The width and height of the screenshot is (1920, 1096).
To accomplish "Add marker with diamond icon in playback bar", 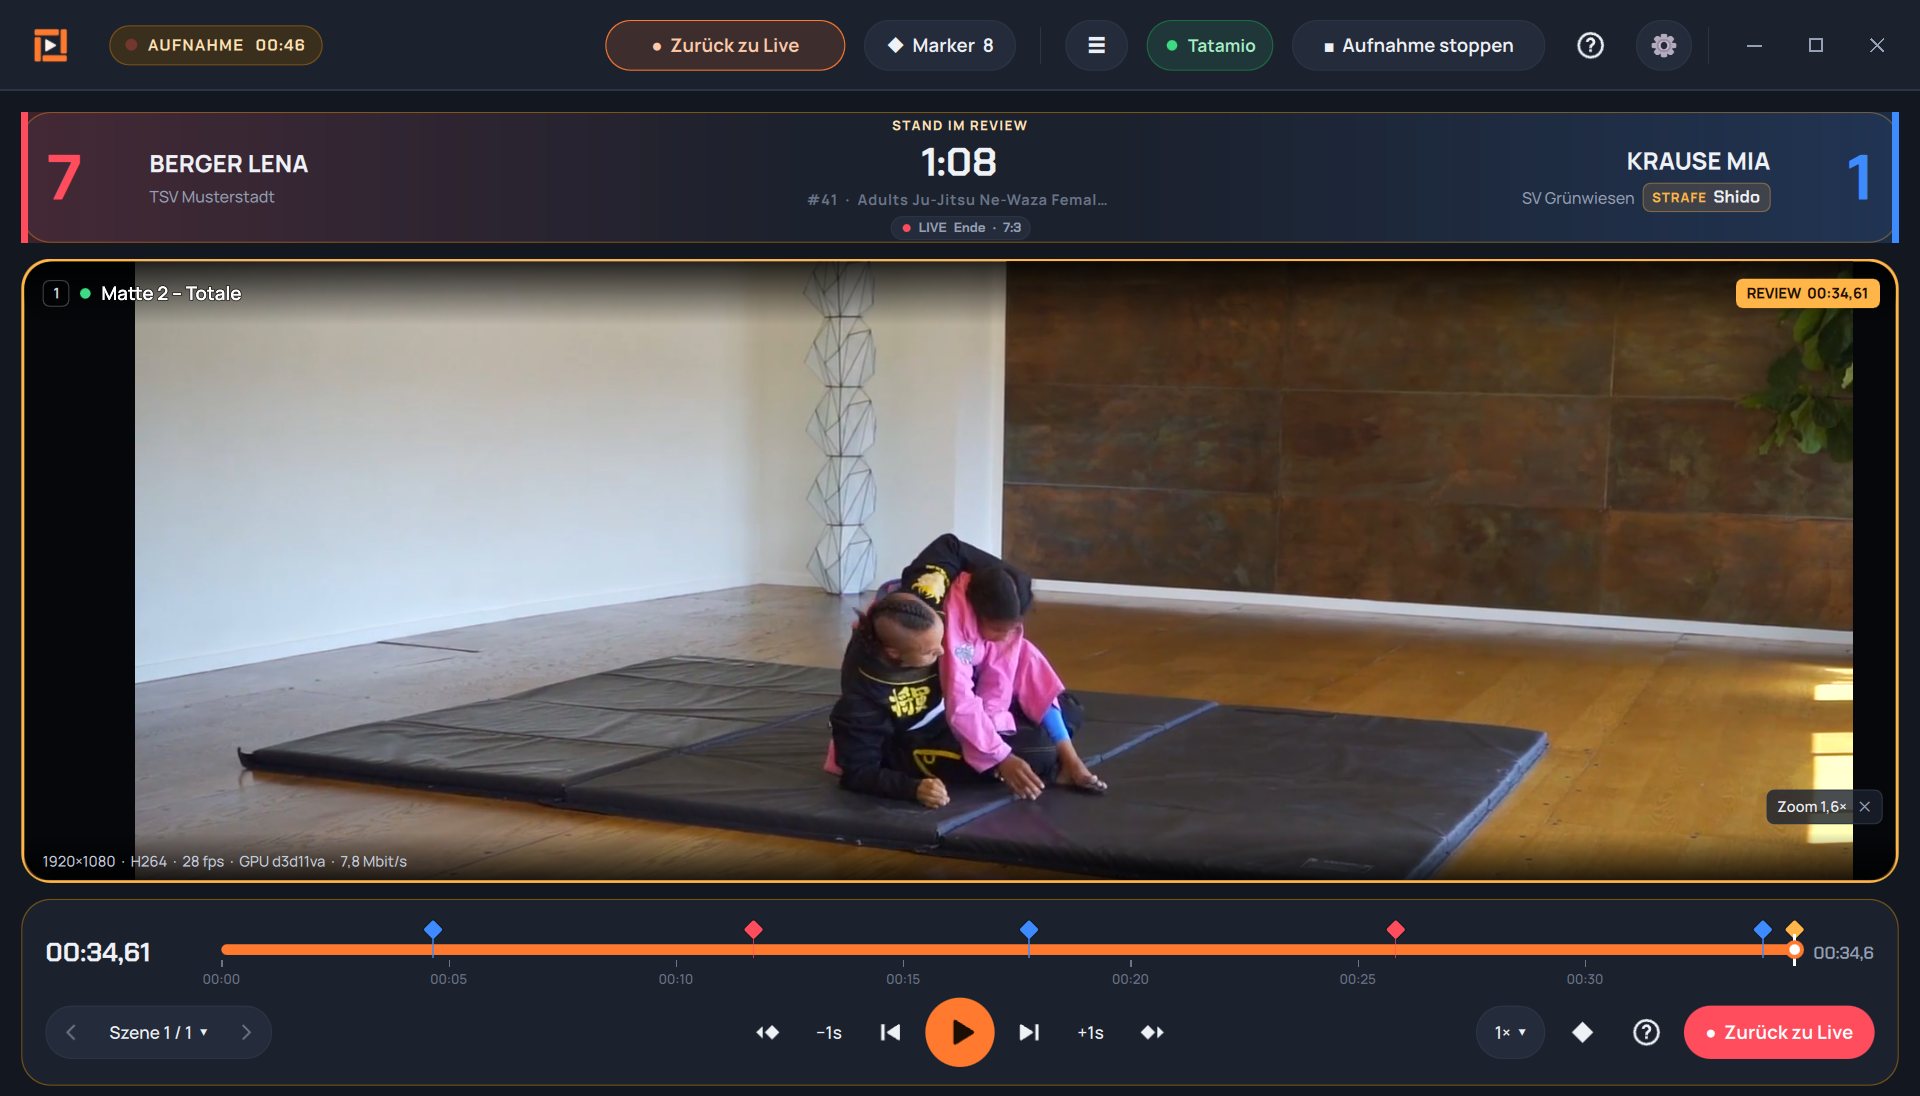I will 1582,1032.
